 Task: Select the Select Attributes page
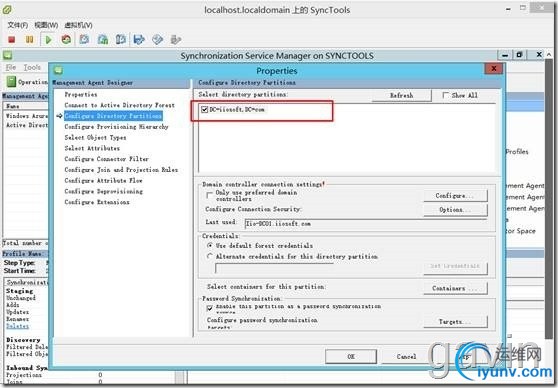pos(92,148)
